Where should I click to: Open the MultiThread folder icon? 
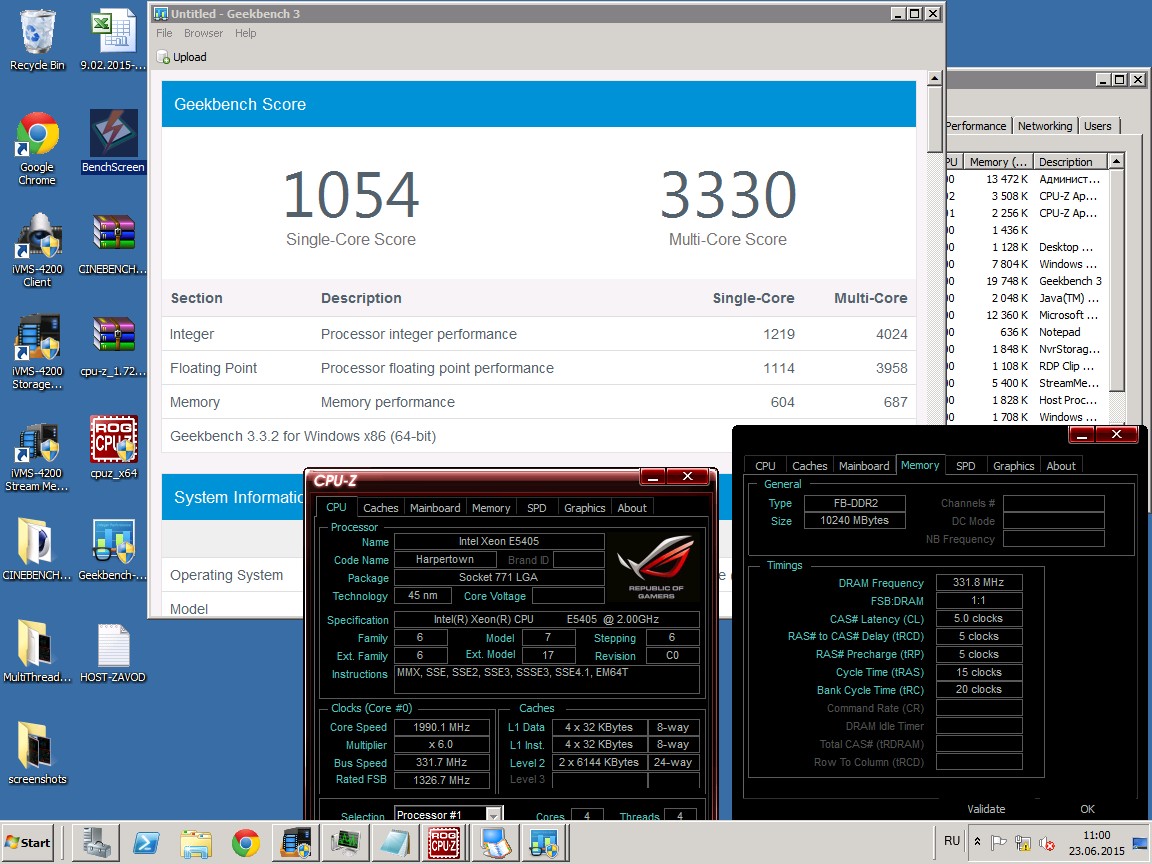[37, 652]
